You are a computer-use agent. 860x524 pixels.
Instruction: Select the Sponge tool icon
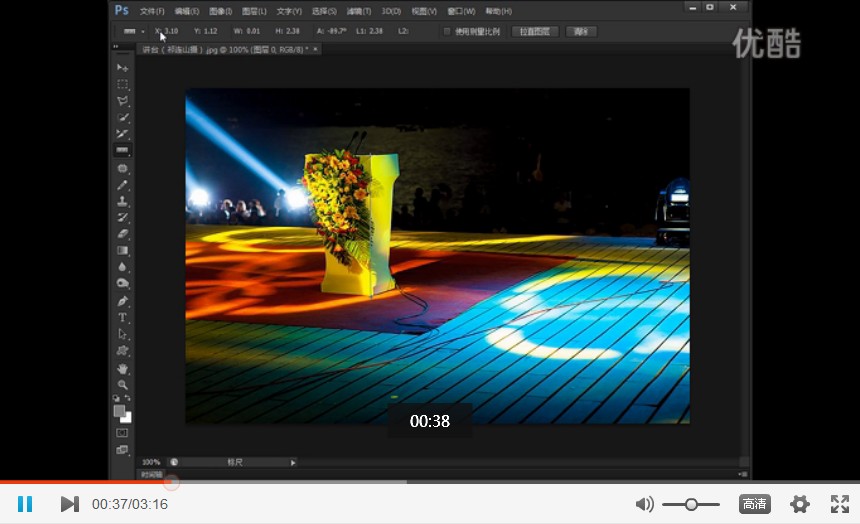coord(122,283)
